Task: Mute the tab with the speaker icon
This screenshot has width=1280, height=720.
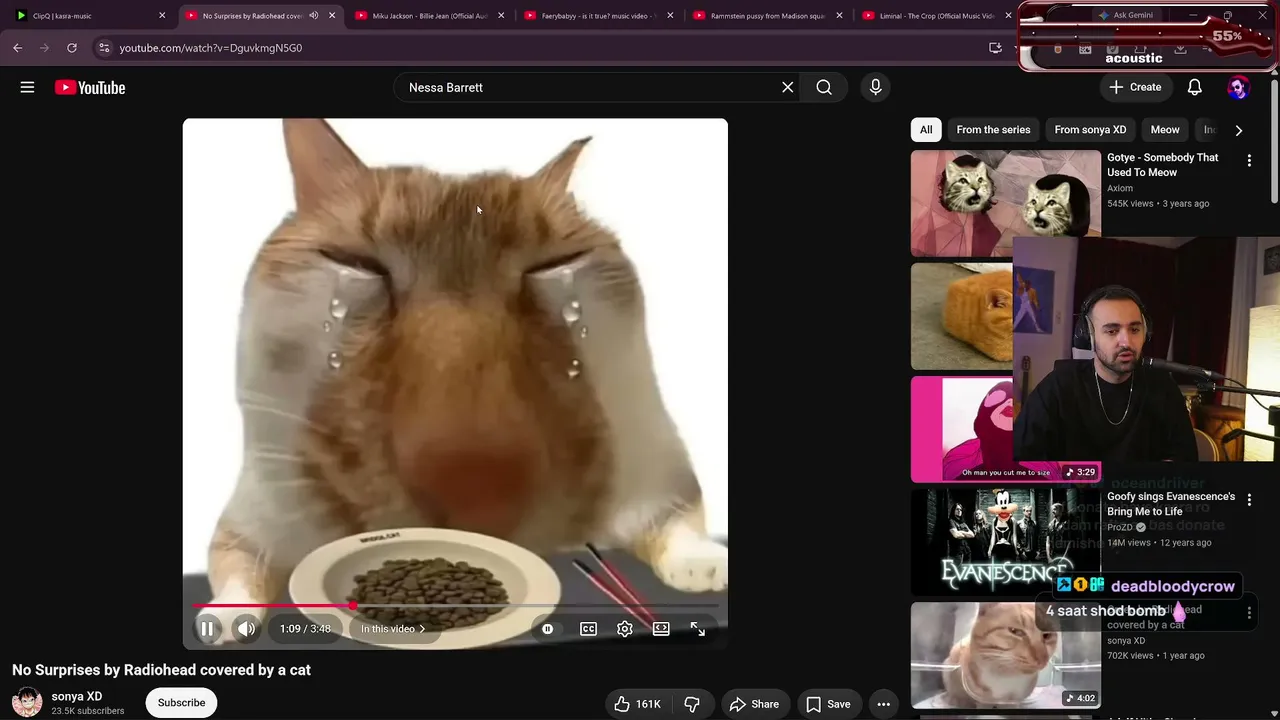Action: click(314, 16)
